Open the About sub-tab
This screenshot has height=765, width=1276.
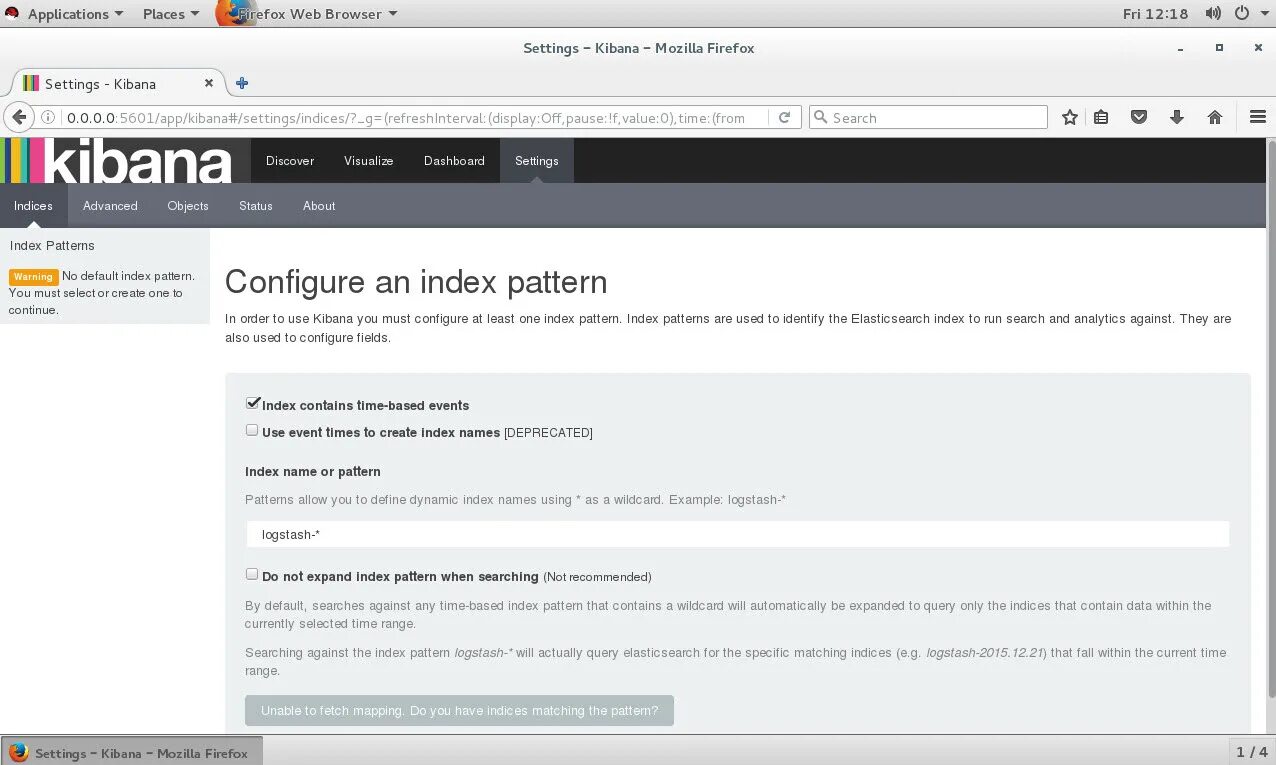pyautogui.click(x=319, y=205)
